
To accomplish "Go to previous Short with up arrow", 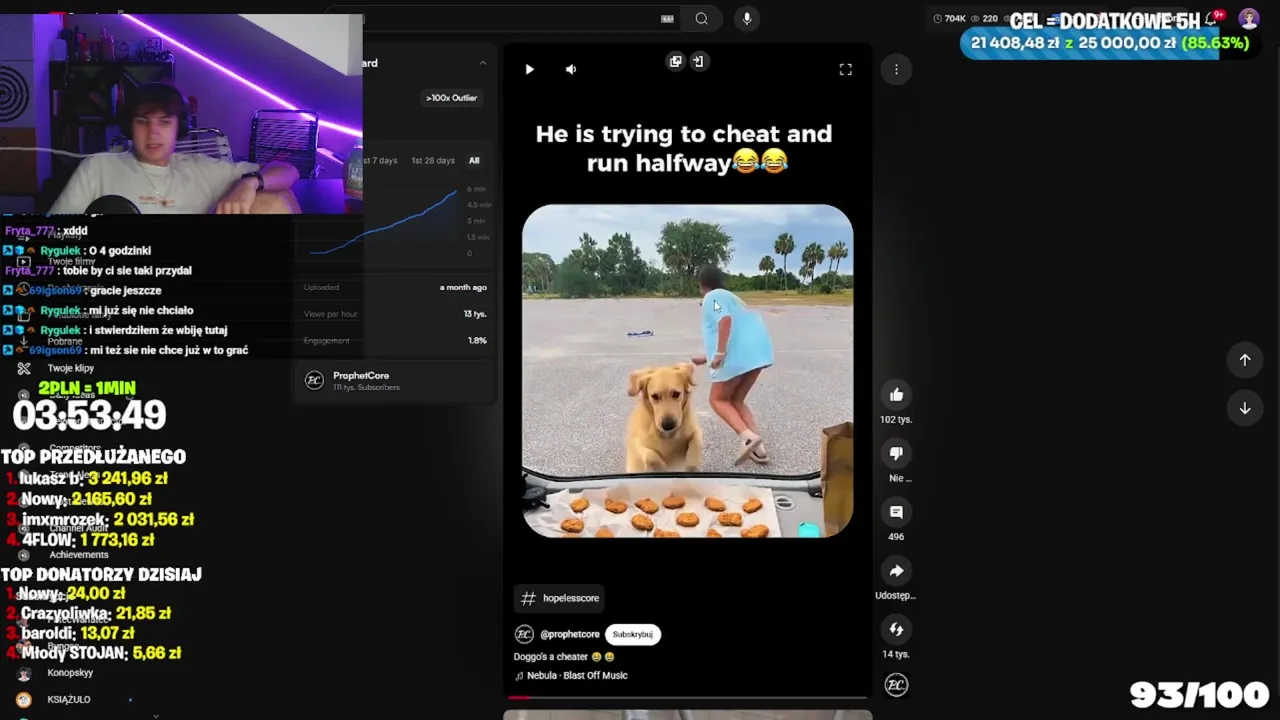I will (1245, 360).
